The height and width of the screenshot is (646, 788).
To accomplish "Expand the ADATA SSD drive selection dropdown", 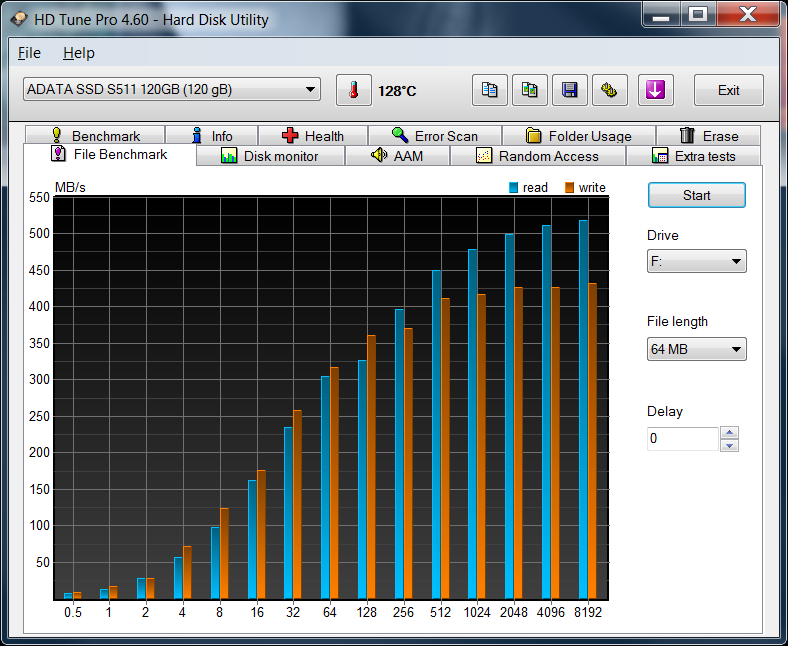I will click(x=171, y=89).
